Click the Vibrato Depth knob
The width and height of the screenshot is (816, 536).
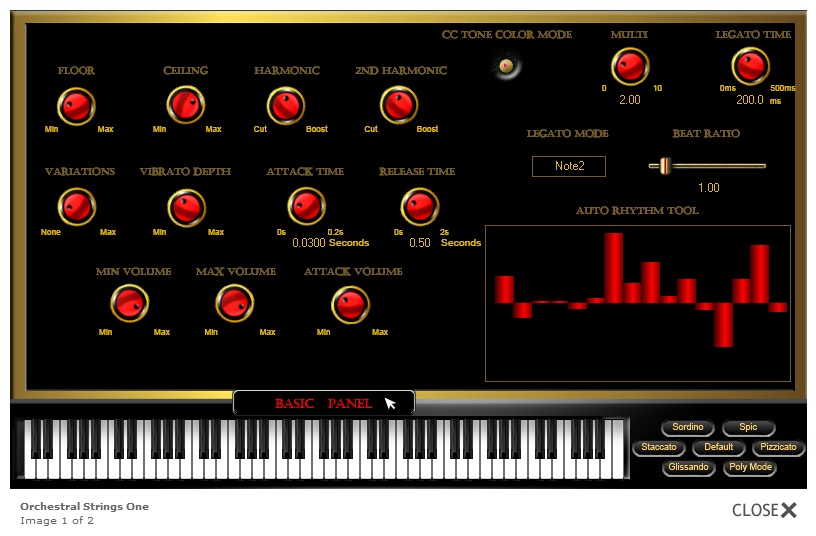coord(186,207)
